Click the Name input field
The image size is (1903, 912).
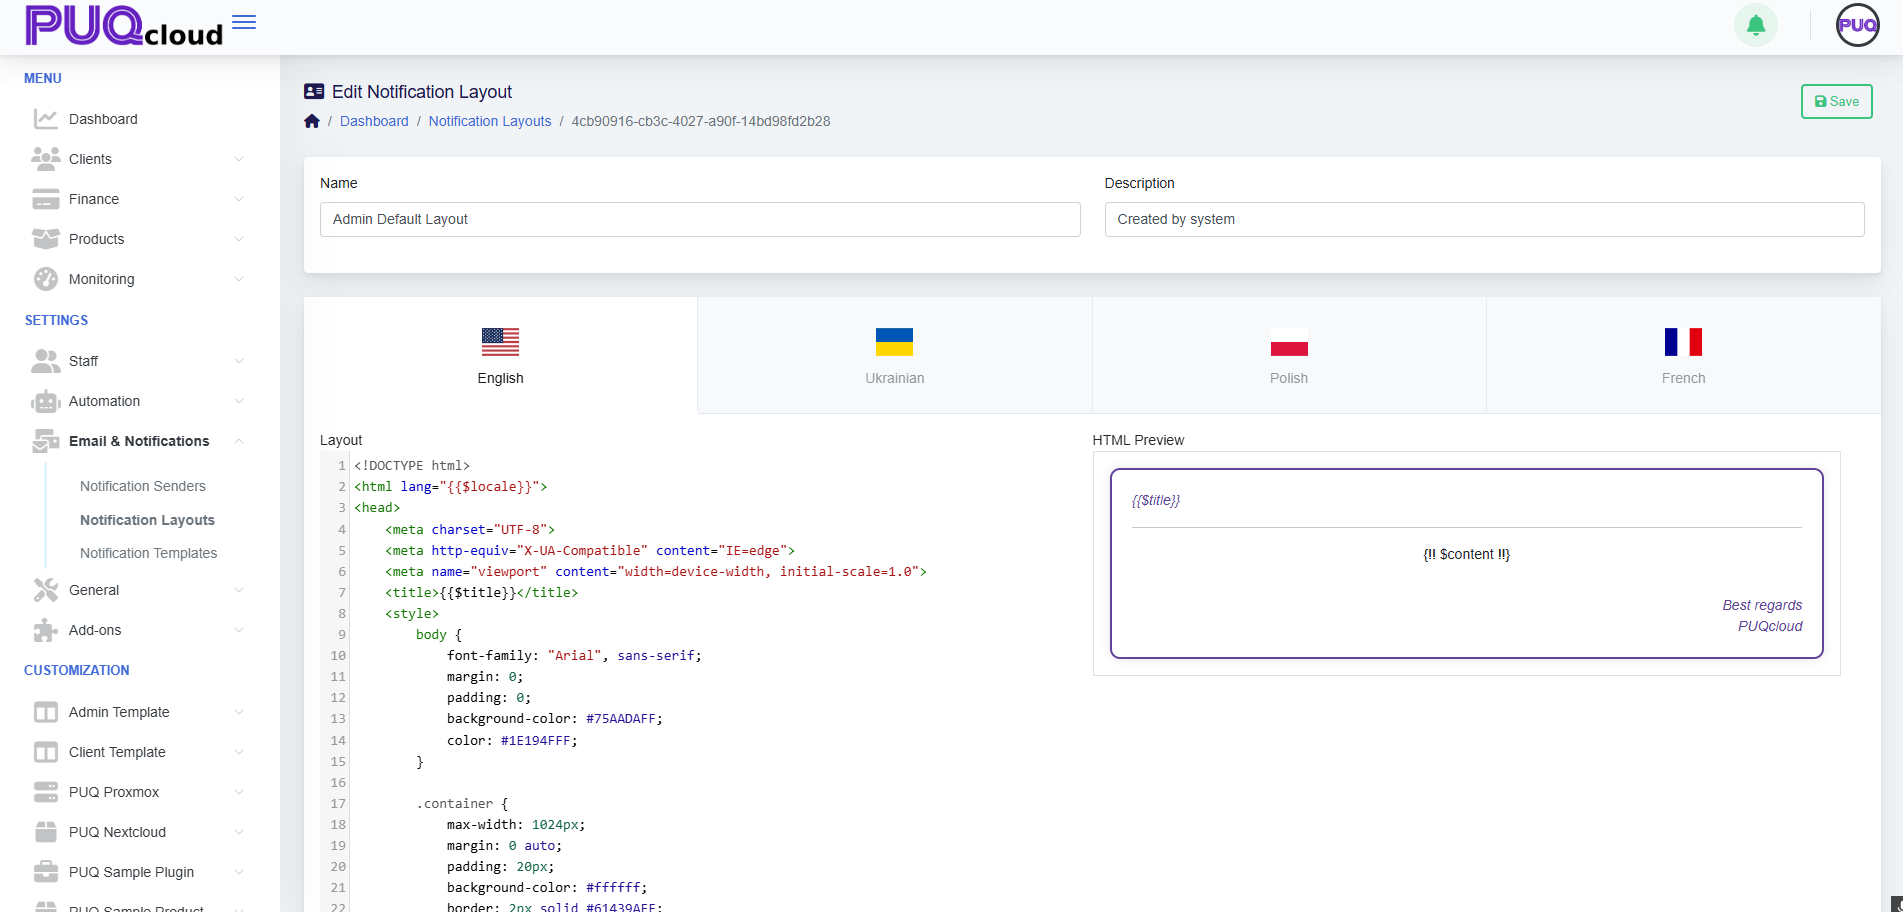[700, 219]
